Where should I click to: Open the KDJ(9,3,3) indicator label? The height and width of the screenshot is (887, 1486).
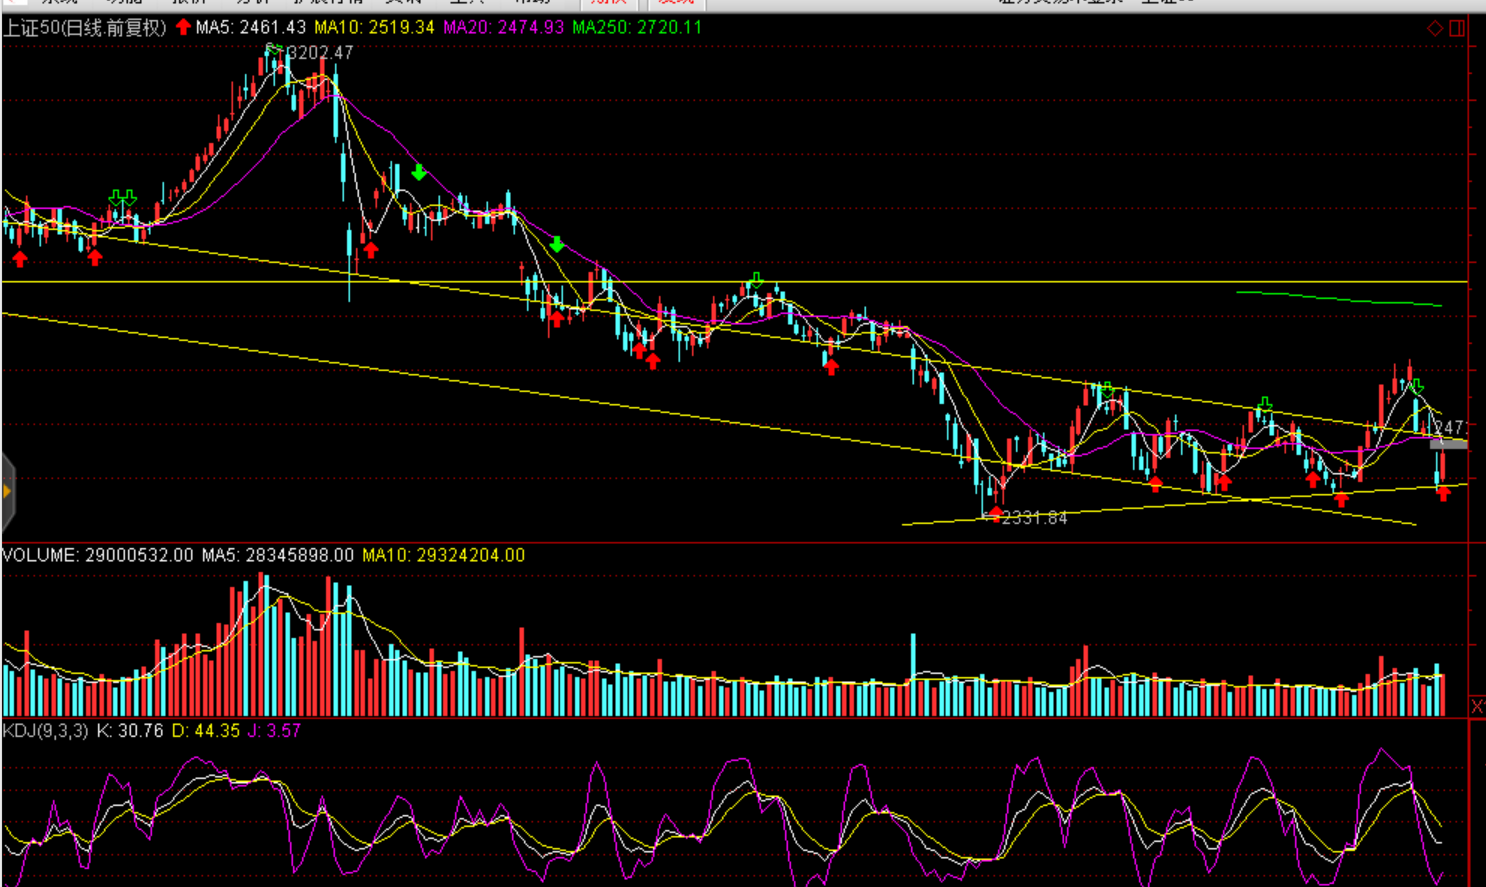[46, 731]
